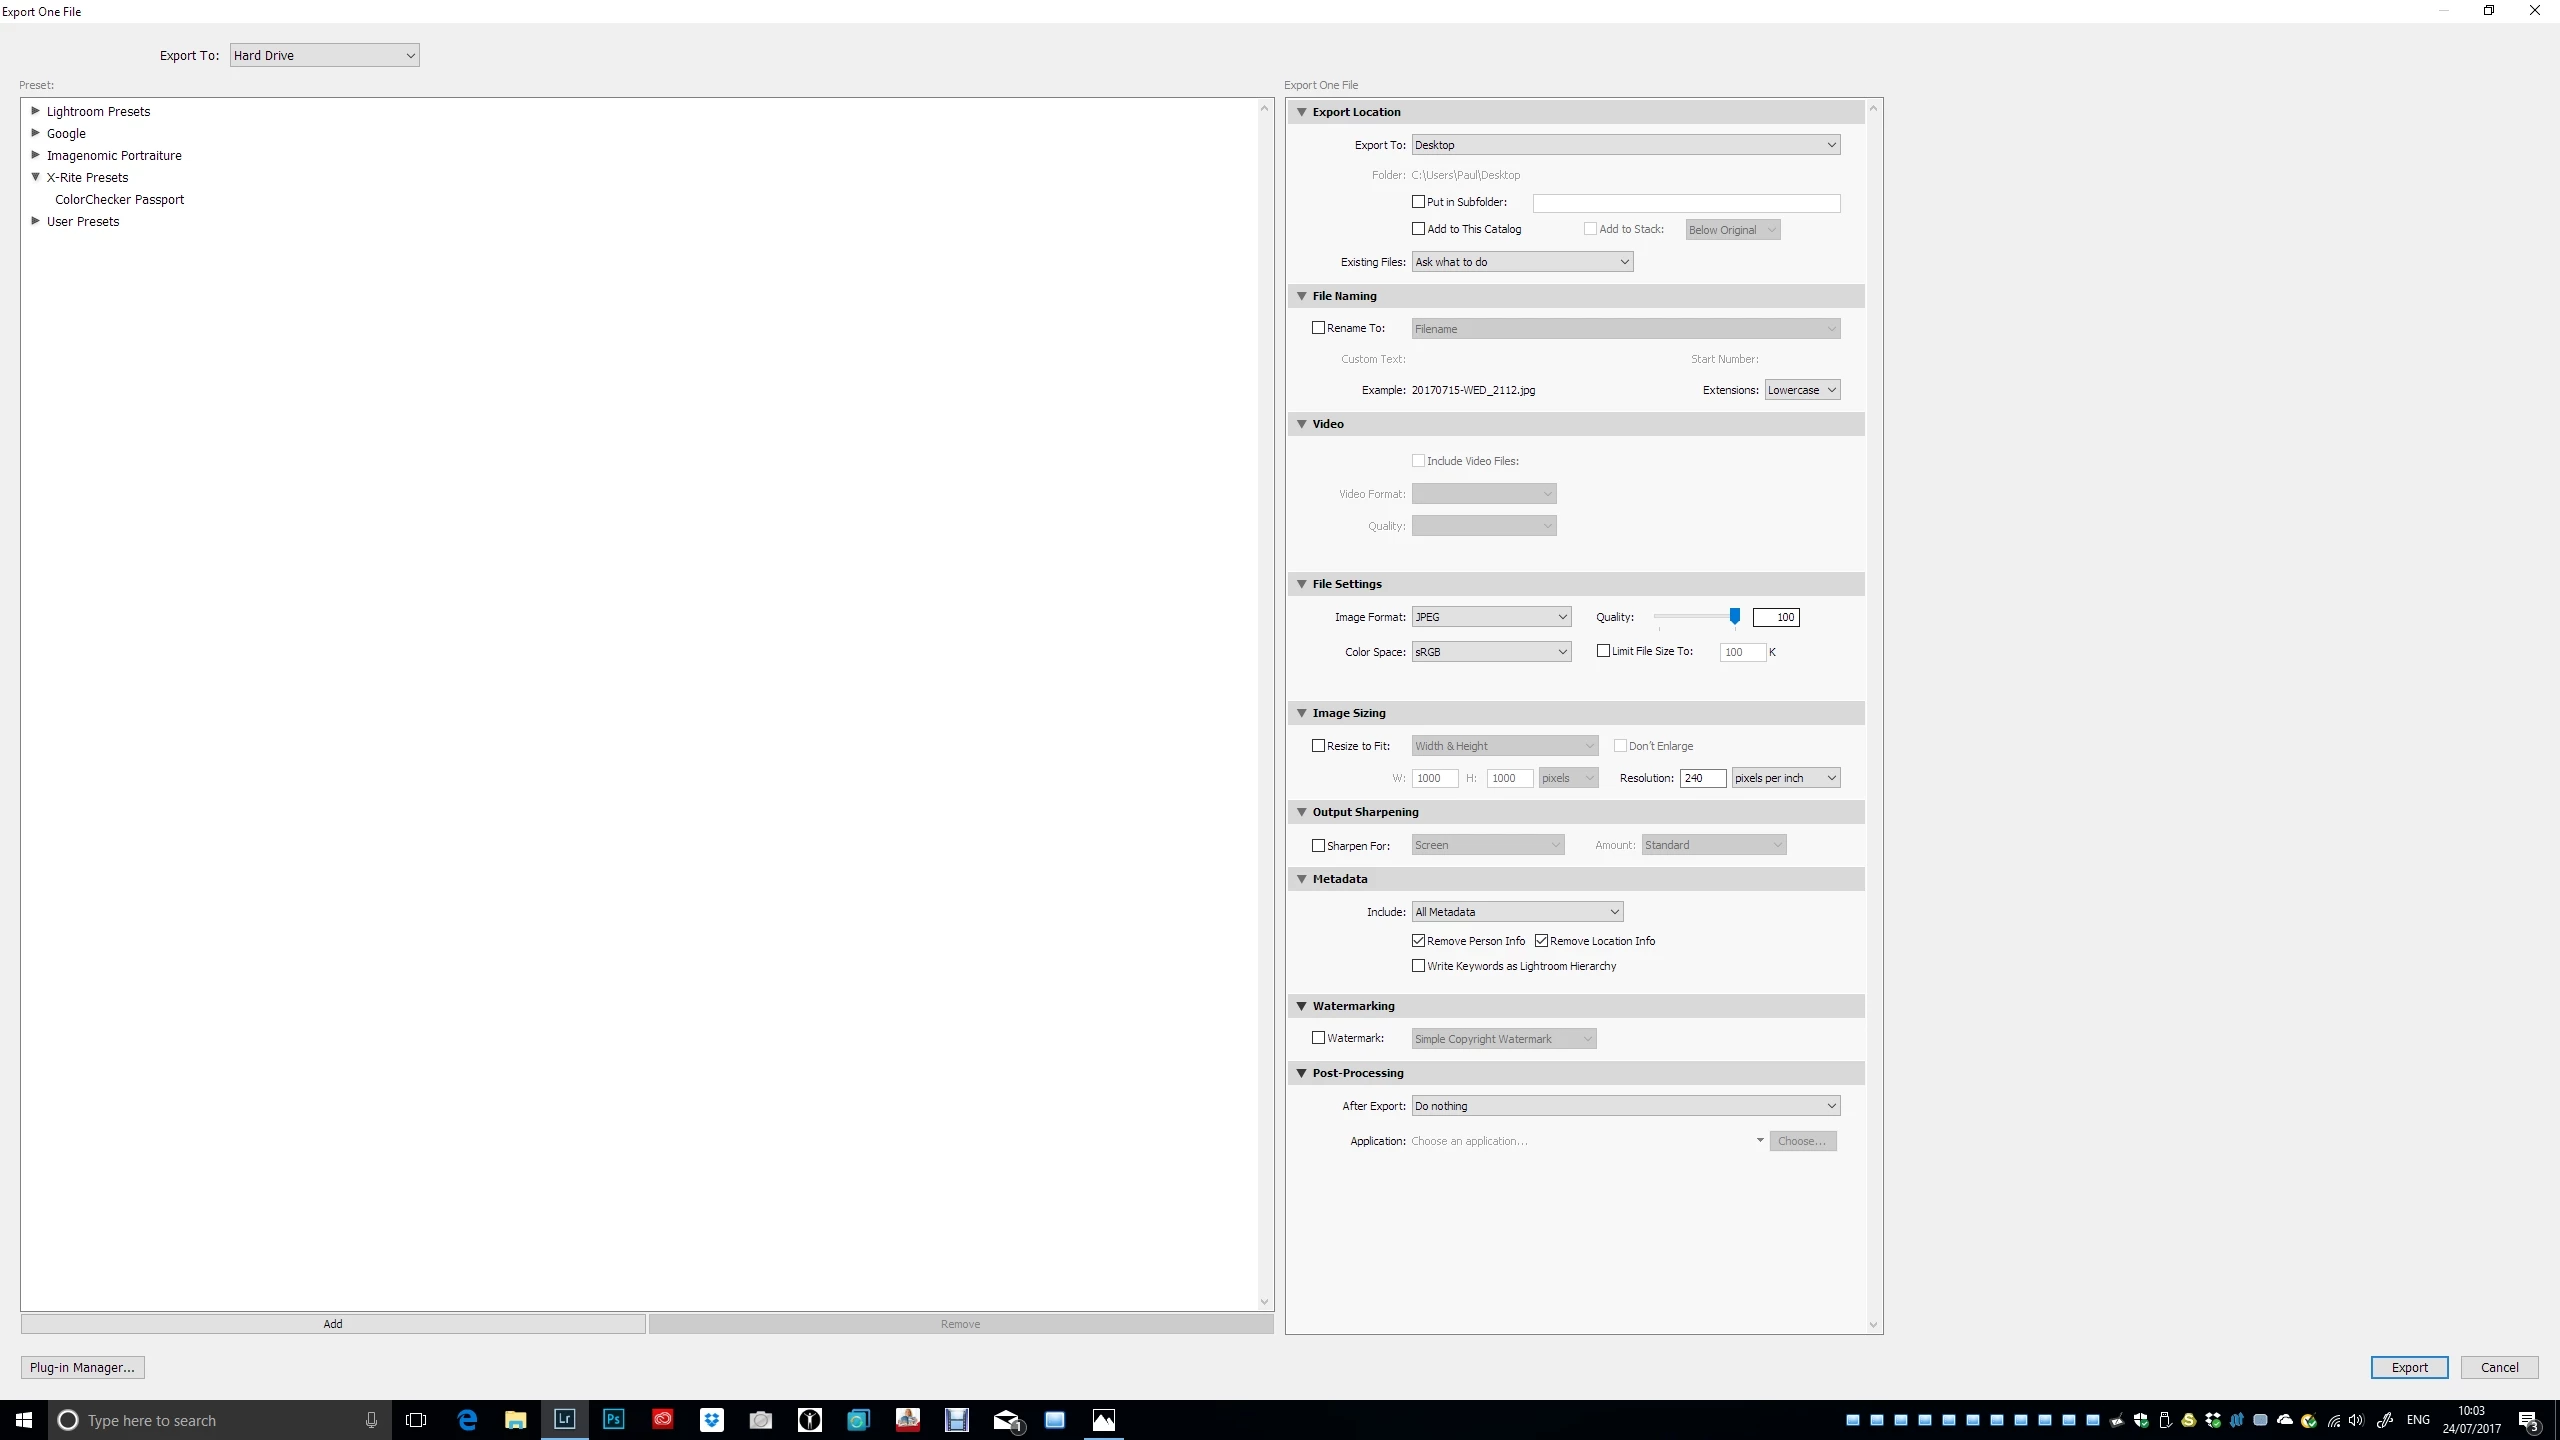Enable Put in Subfolder checkbox
Viewport: 2560px width, 1440px height.
pyautogui.click(x=1418, y=202)
